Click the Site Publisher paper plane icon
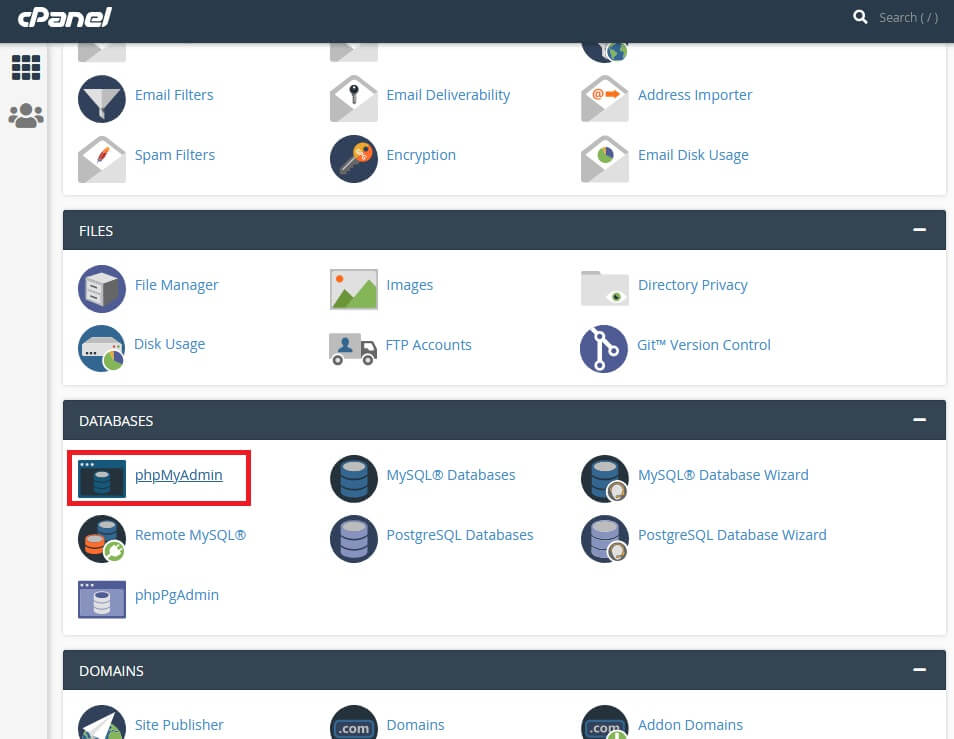Image resolution: width=954 pixels, height=739 pixels. click(102, 722)
